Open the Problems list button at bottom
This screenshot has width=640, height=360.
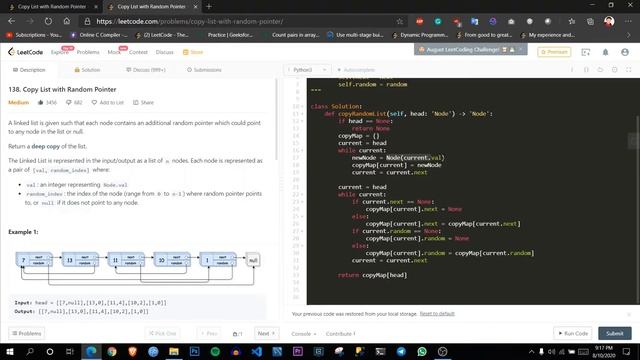[x=27, y=333]
